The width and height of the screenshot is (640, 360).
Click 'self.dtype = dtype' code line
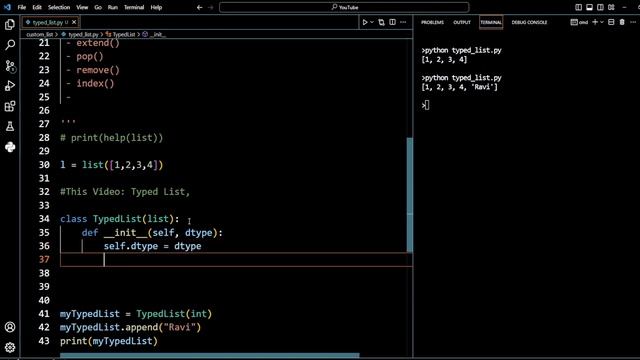tap(152, 246)
